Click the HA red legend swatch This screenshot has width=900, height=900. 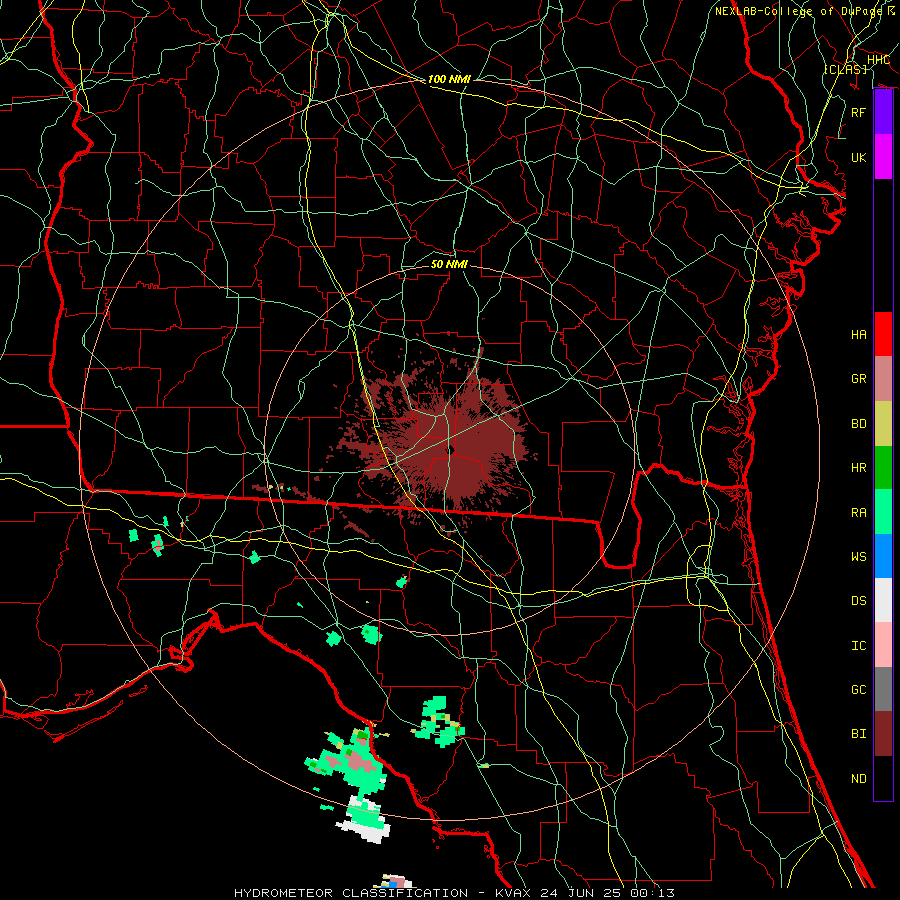click(883, 334)
